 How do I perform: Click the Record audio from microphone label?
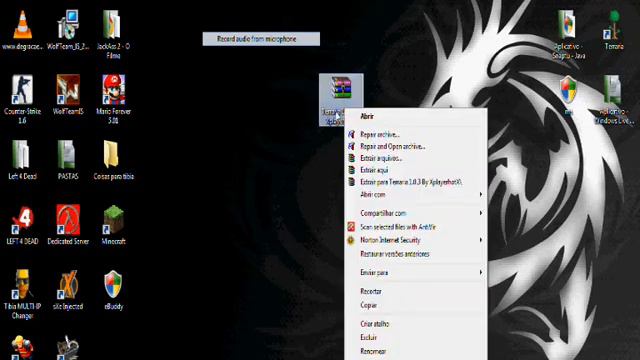click(257, 39)
